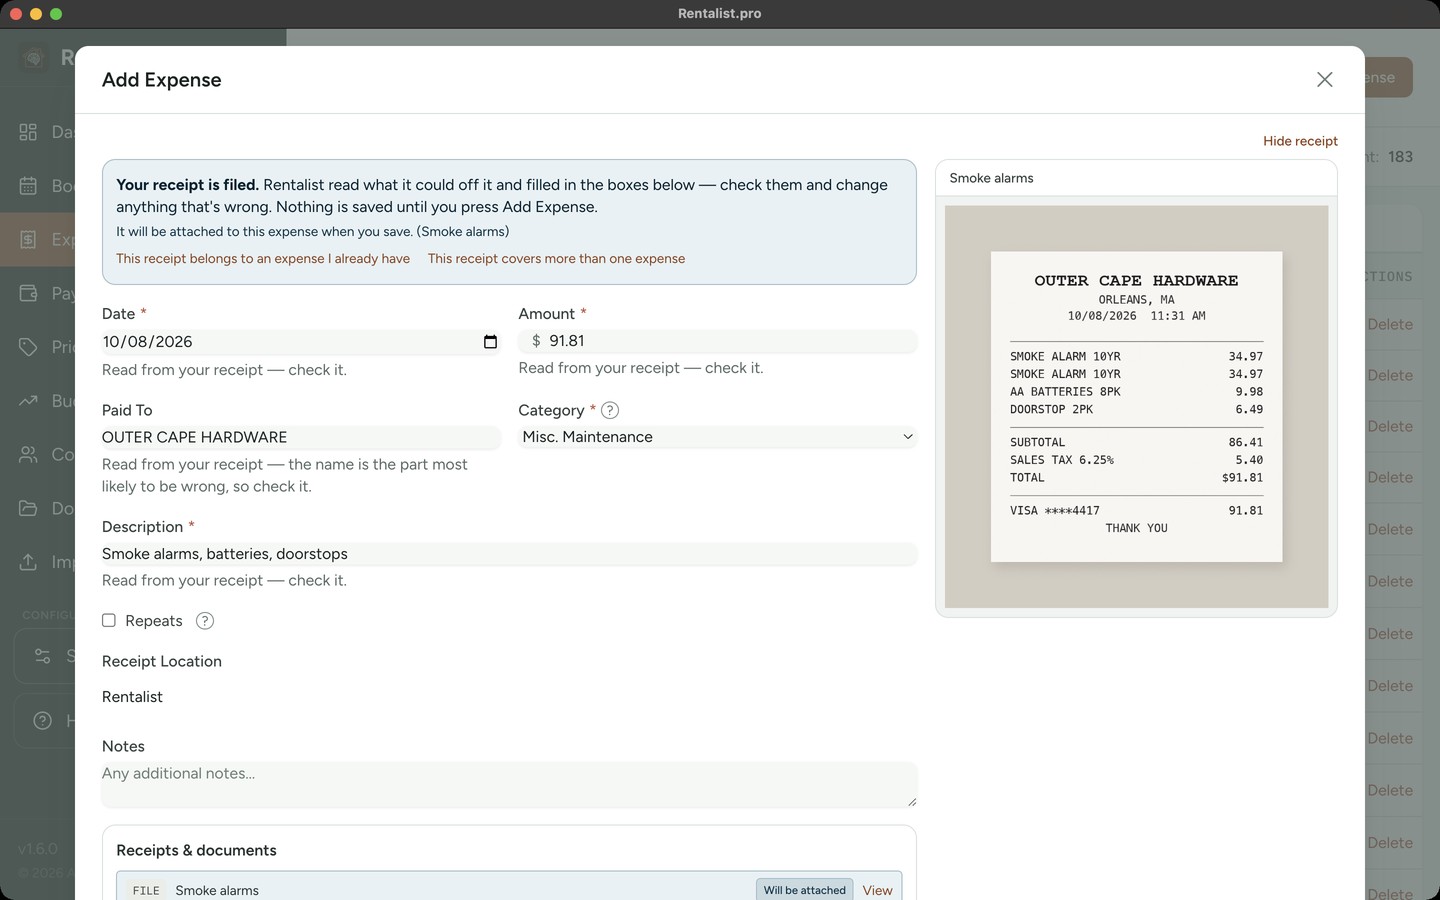Open the Repeats help question icon
Viewport: 1440px width, 900px height.
(x=205, y=621)
